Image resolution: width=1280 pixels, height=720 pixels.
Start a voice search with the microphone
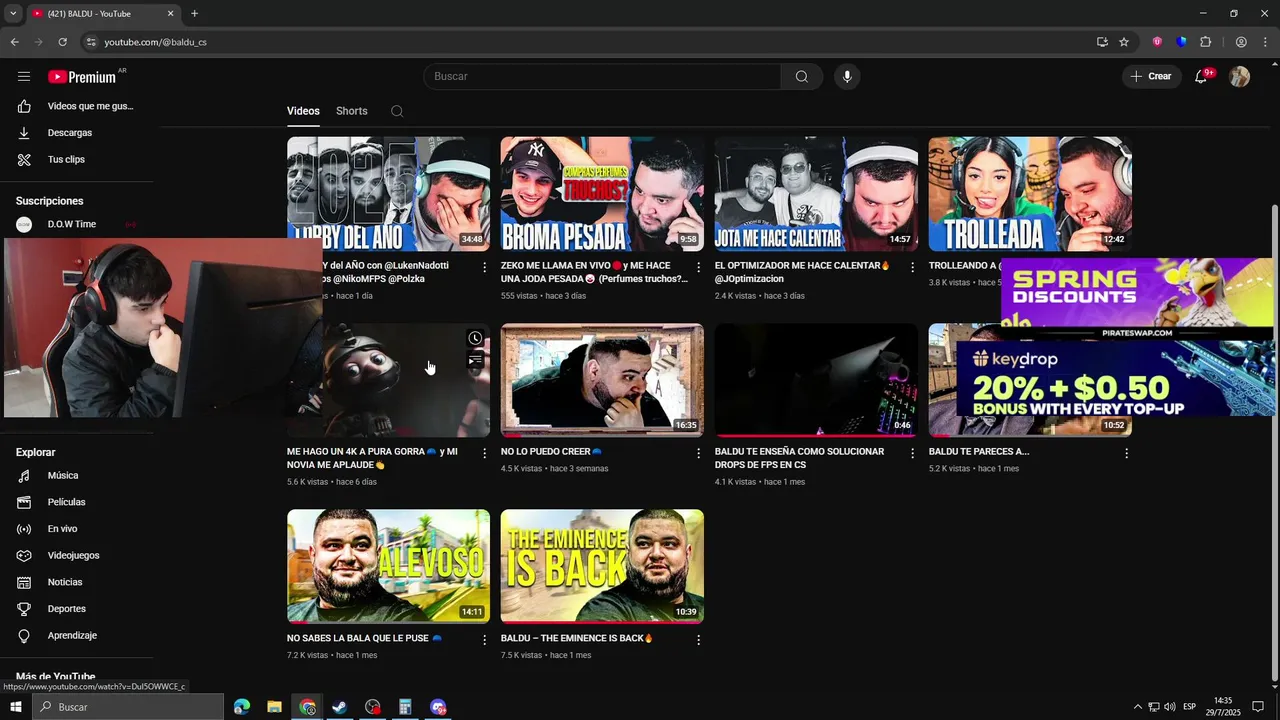pos(847,77)
